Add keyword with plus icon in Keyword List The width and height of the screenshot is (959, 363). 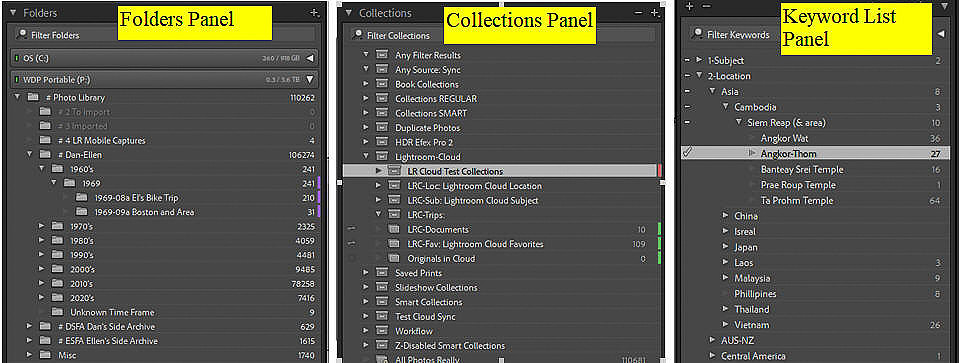689,6
